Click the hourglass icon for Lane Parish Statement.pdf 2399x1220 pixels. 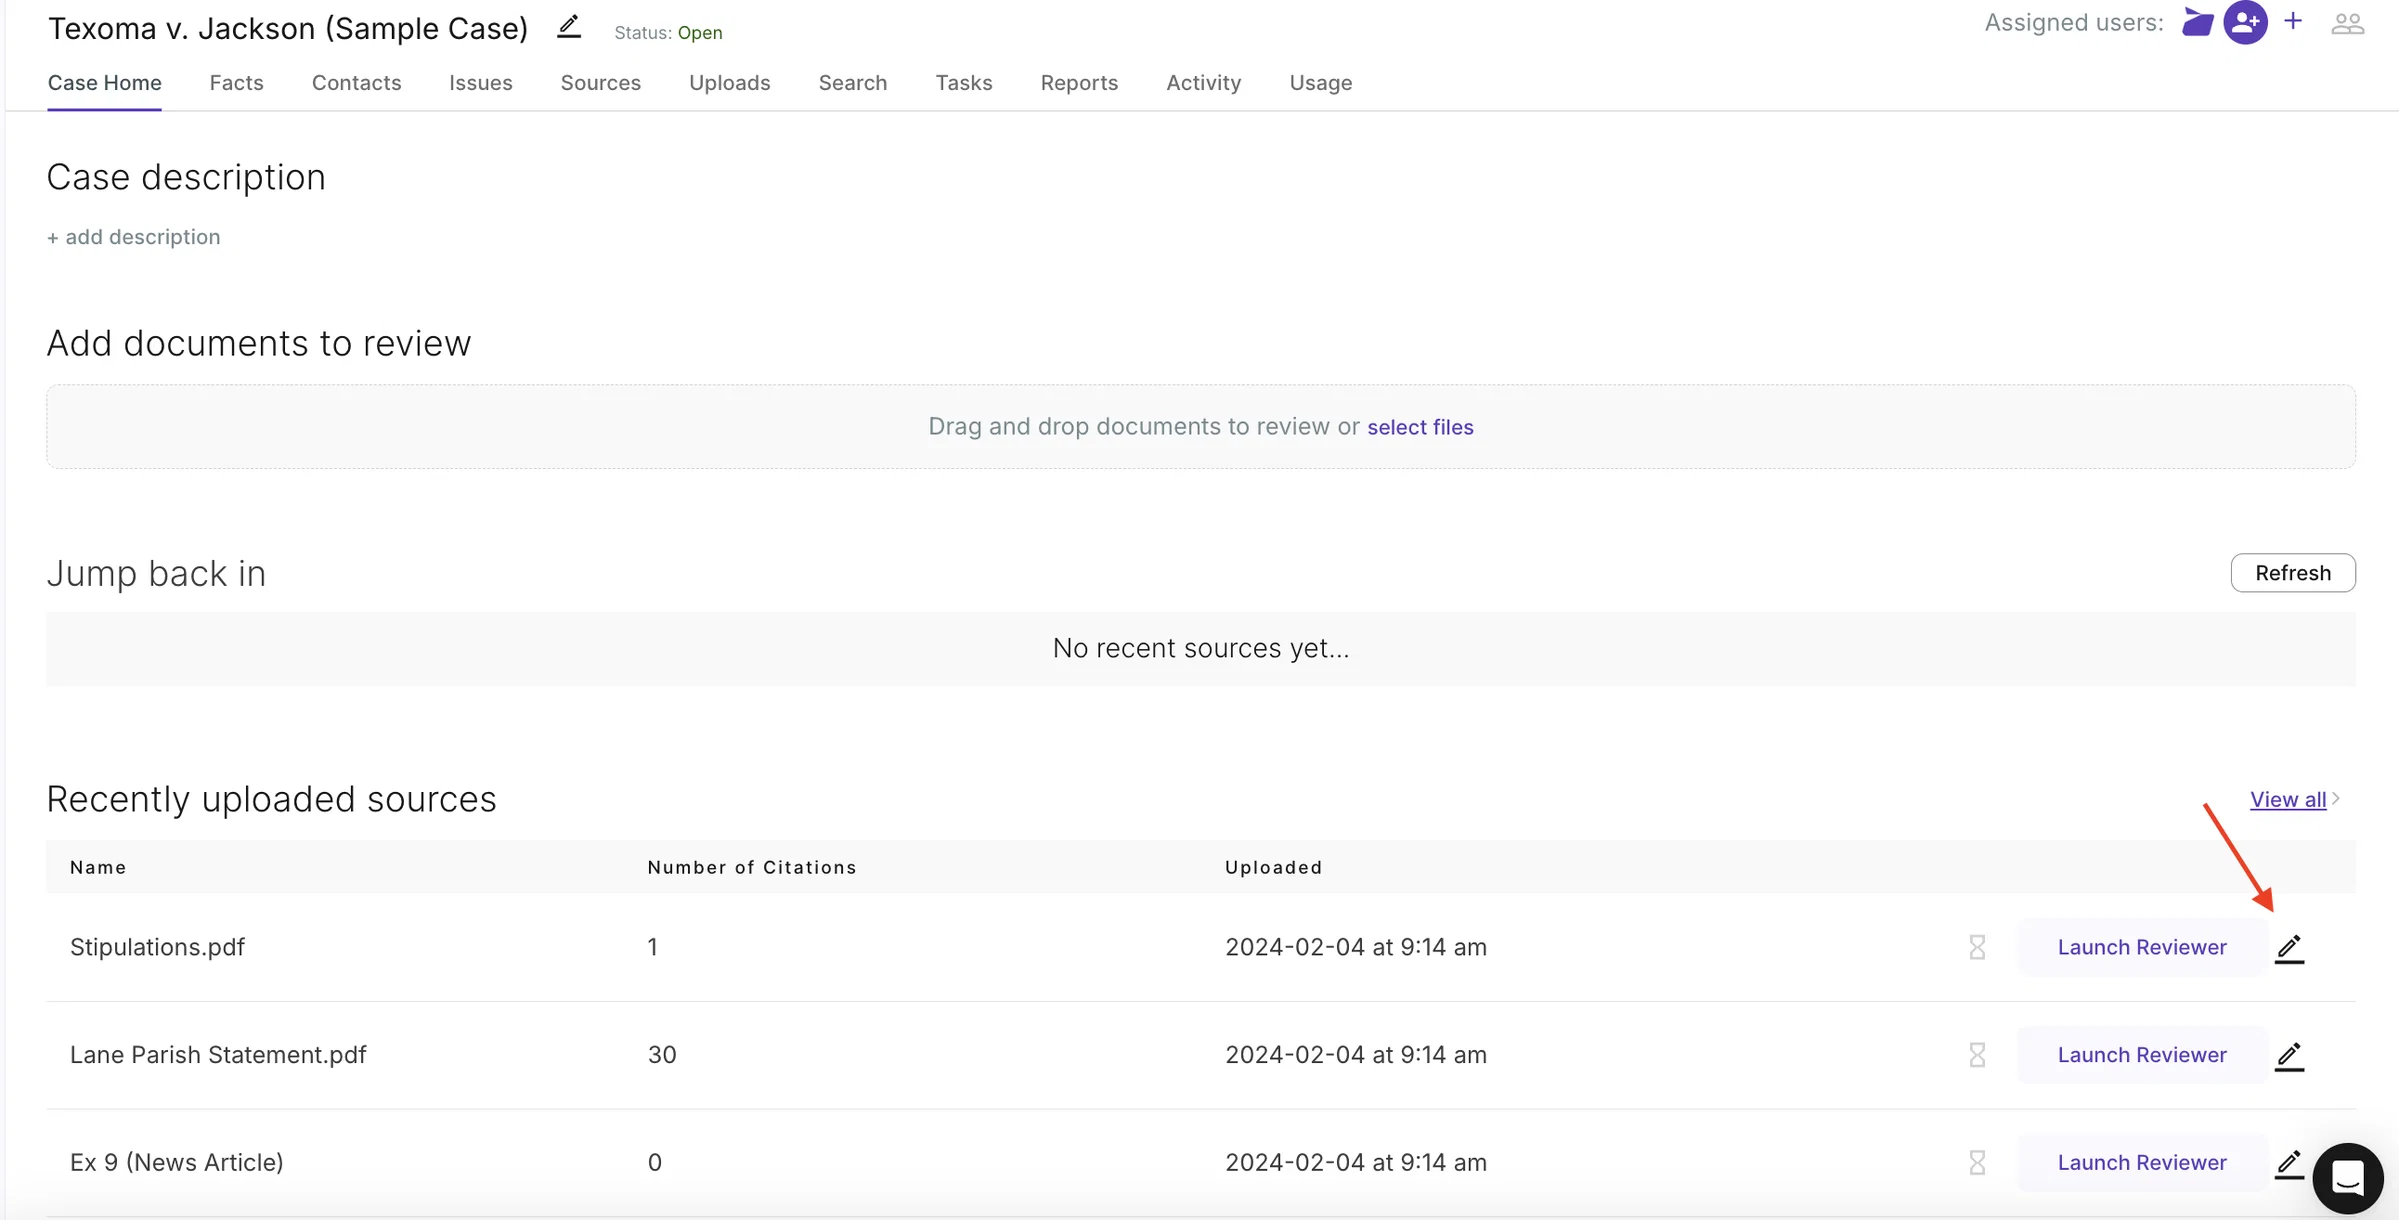(1977, 1055)
